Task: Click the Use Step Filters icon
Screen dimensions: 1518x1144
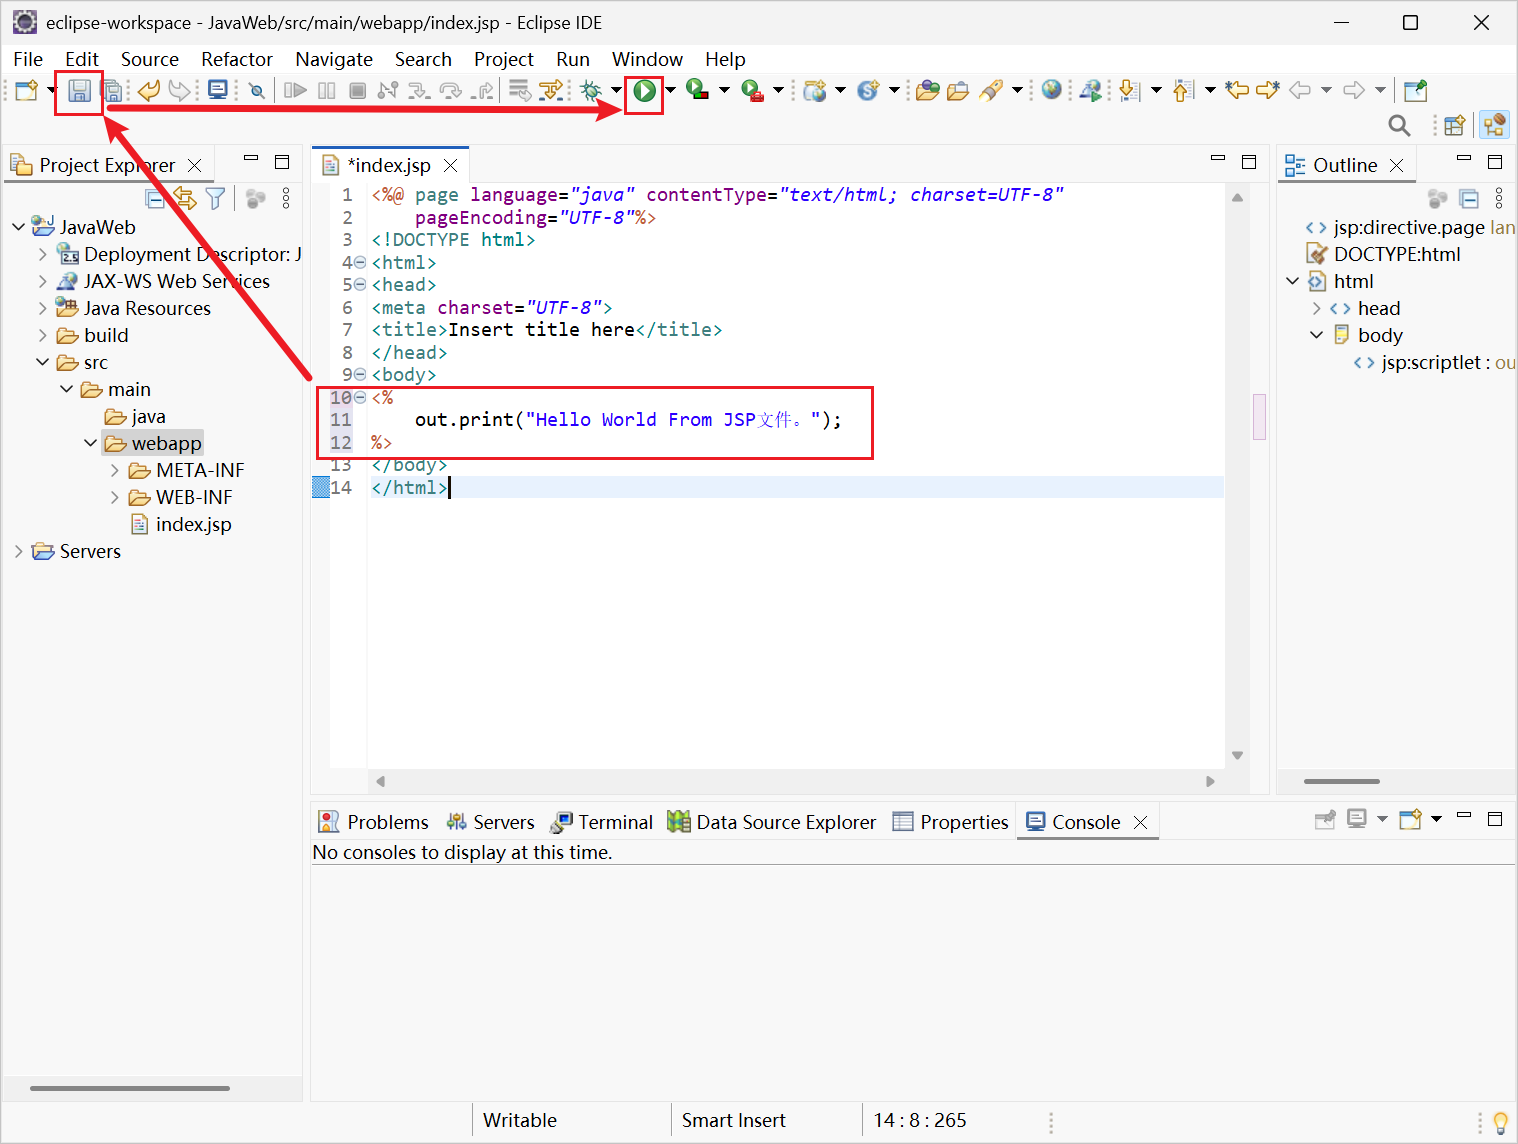Action: coord(550,91)
